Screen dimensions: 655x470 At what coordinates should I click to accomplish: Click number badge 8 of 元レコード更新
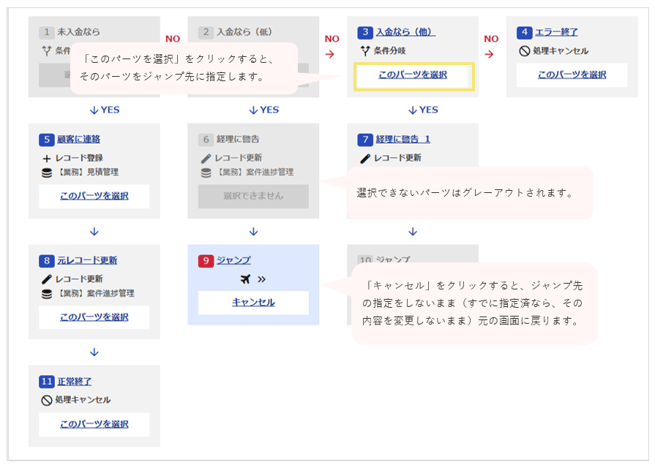pos(46,261)
